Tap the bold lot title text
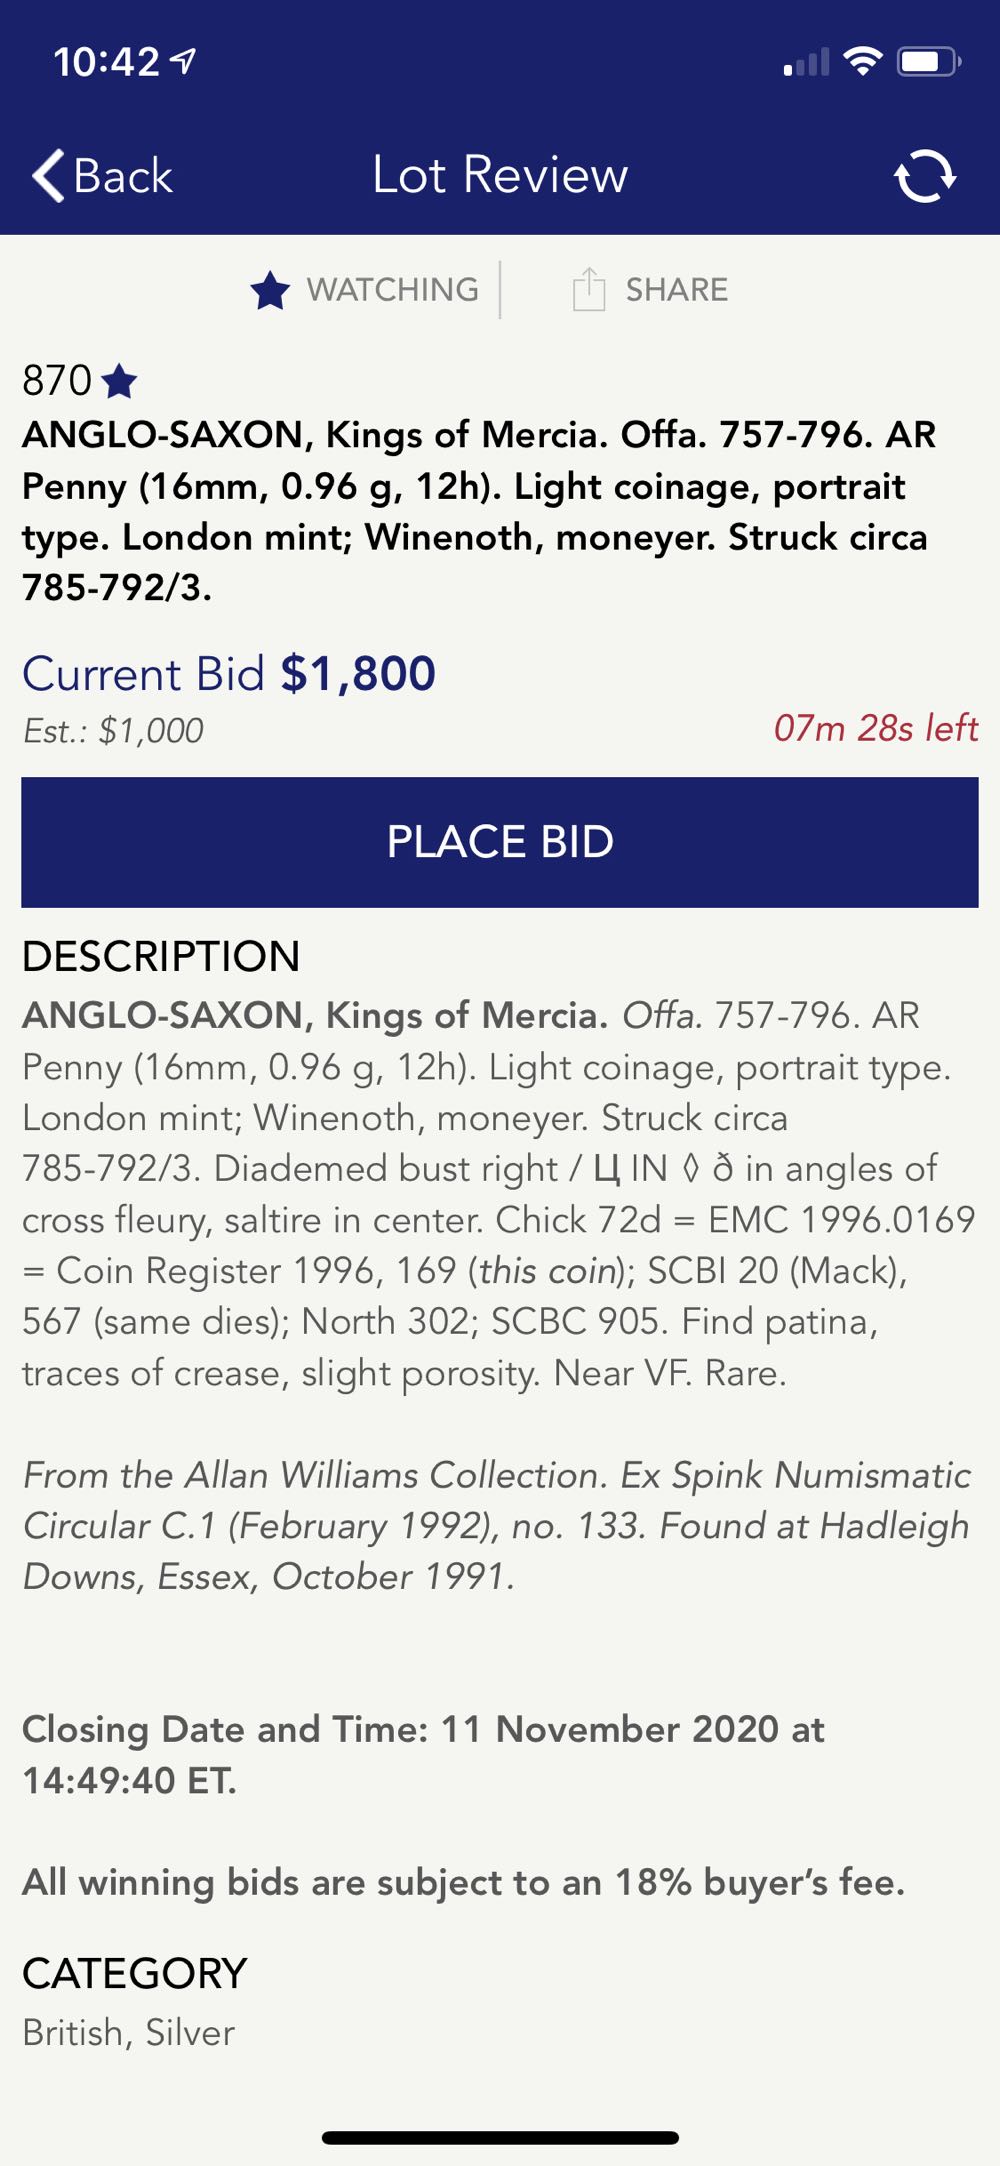This screenshot has width=1000, height=2166. click(x=478, y=511)
